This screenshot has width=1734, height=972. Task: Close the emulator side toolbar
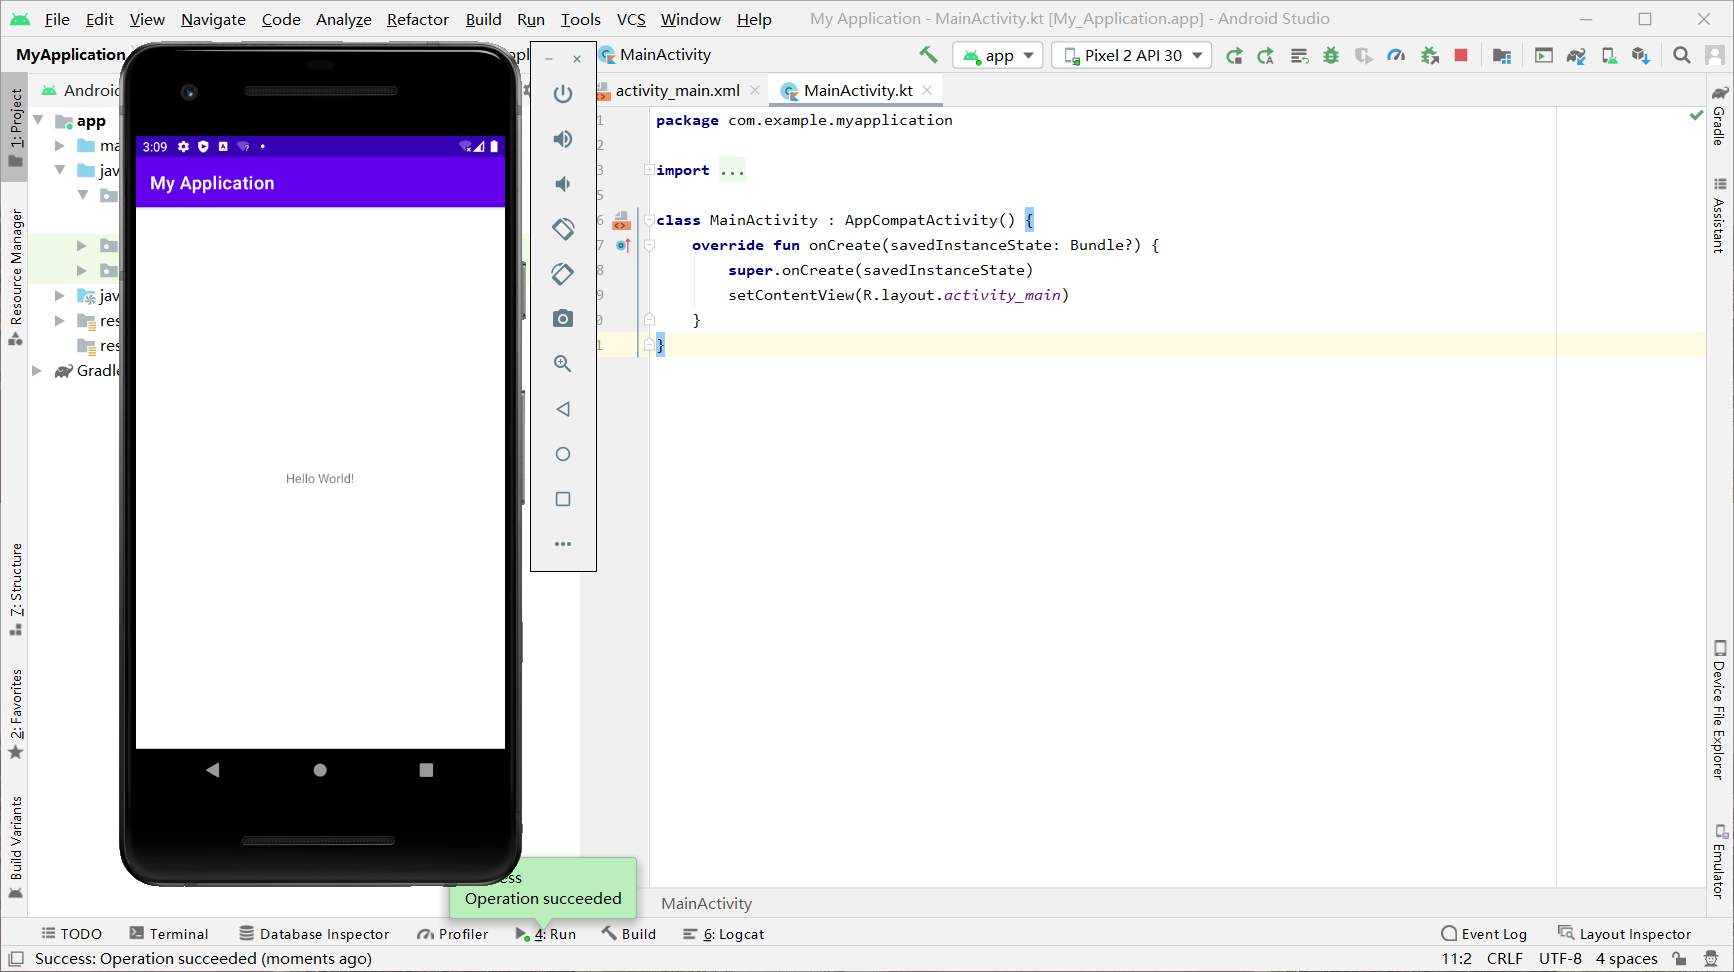tap(577, 59)
